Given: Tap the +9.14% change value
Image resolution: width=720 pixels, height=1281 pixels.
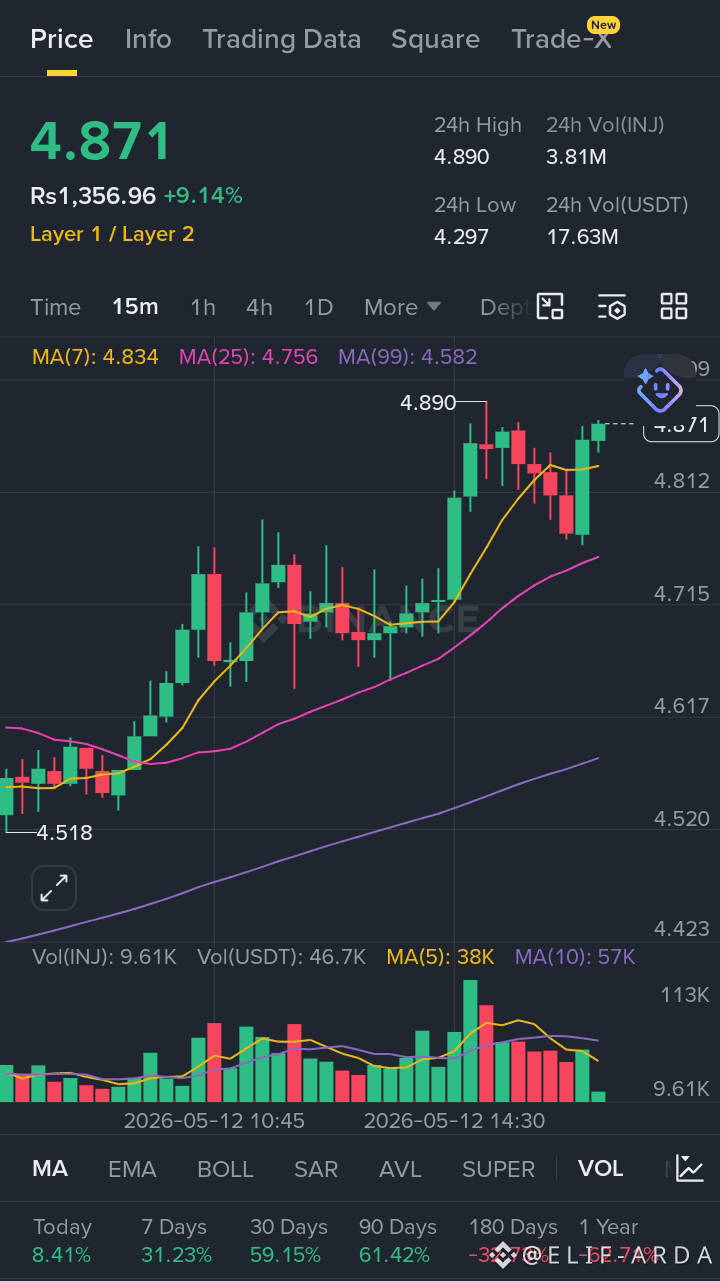Looking at the screenshot, I should click(x=203, y=196).
